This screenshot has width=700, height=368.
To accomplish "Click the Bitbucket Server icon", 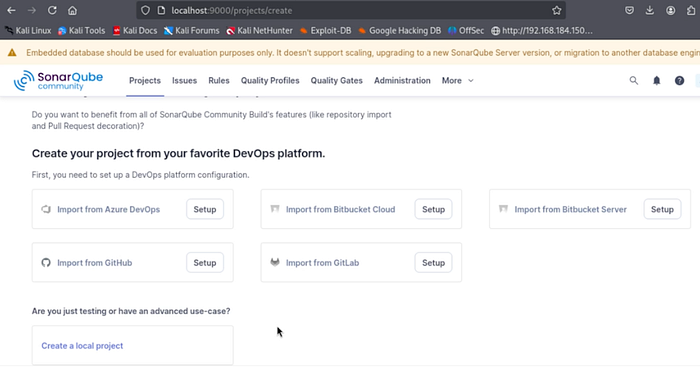I will [504, 209].
